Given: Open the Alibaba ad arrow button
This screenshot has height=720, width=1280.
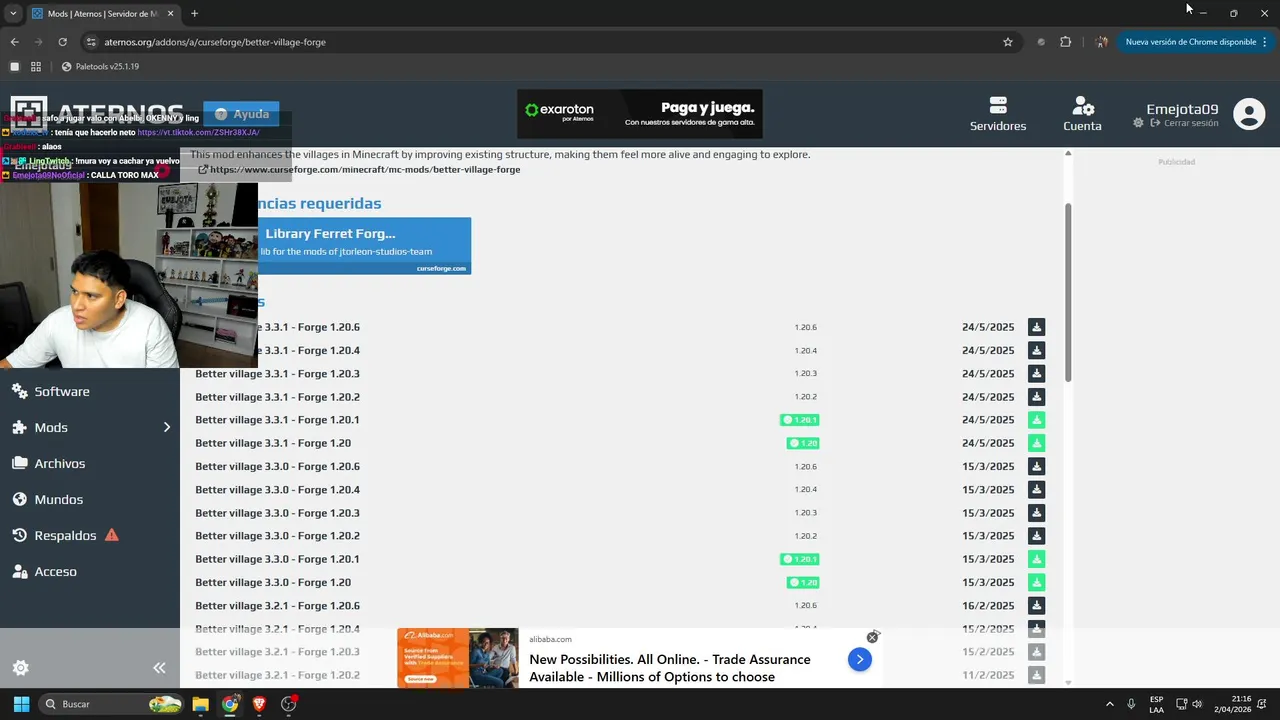Looking at the screenshot, I should (859, 659).
